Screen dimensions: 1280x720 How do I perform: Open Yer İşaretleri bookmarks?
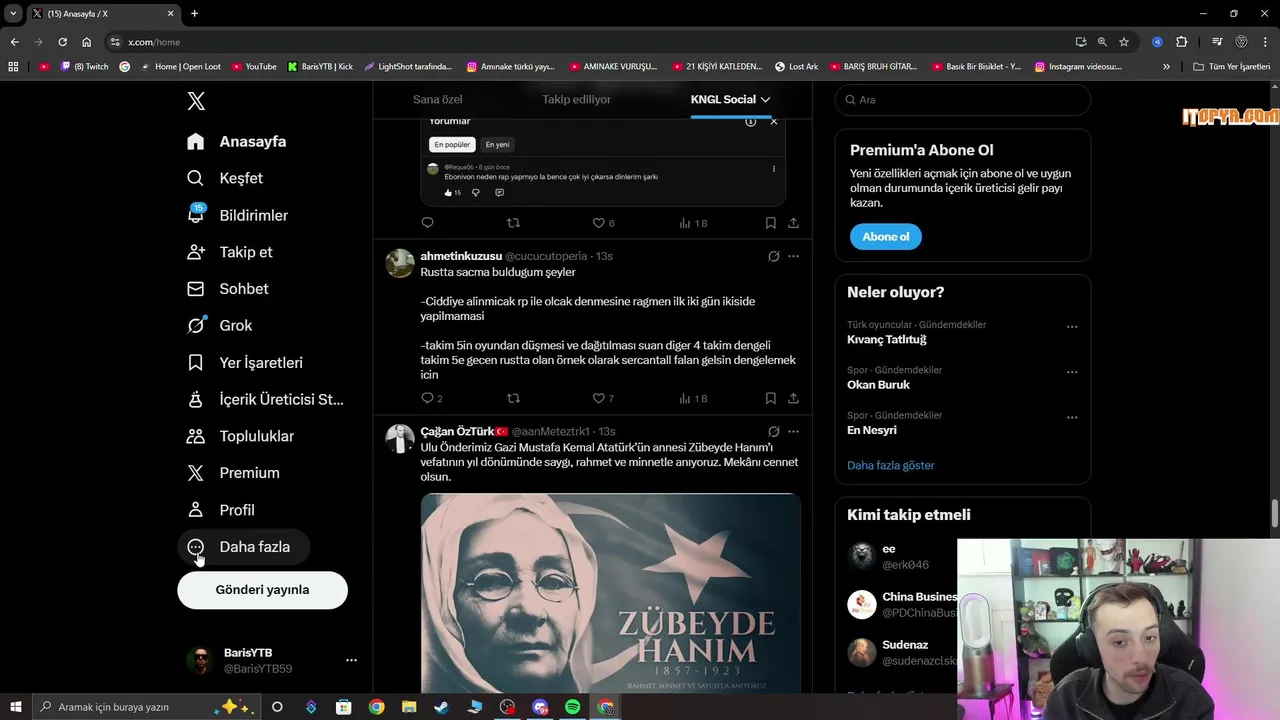click(245, 363)
